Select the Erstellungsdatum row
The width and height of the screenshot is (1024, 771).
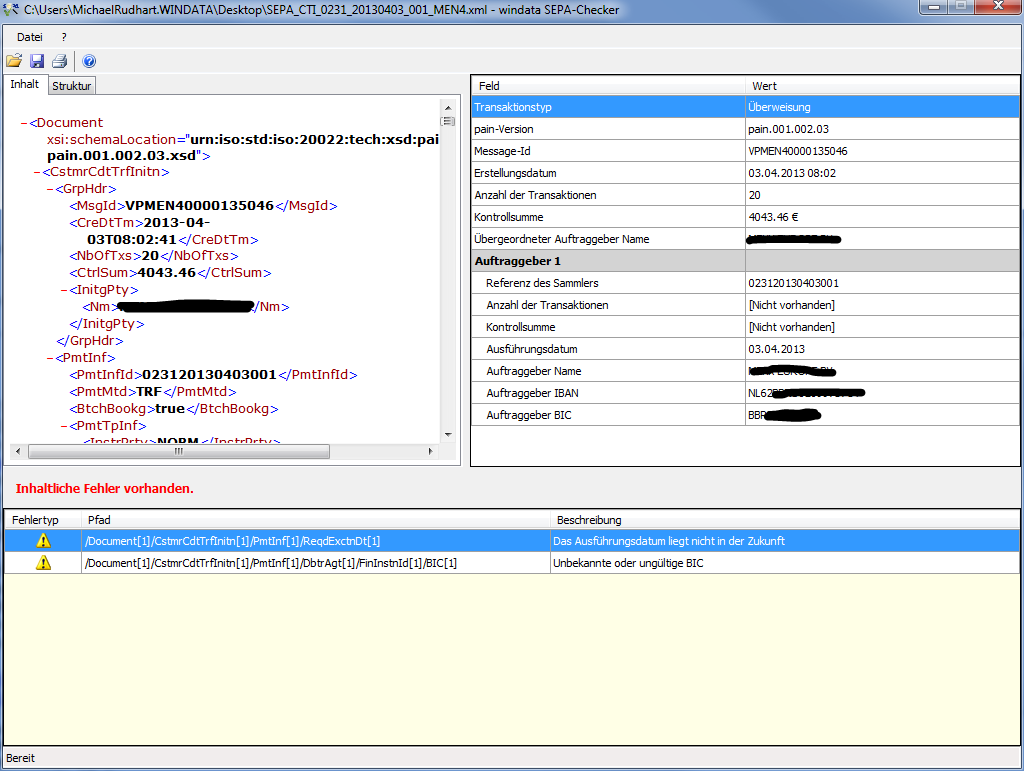point(745,173)
